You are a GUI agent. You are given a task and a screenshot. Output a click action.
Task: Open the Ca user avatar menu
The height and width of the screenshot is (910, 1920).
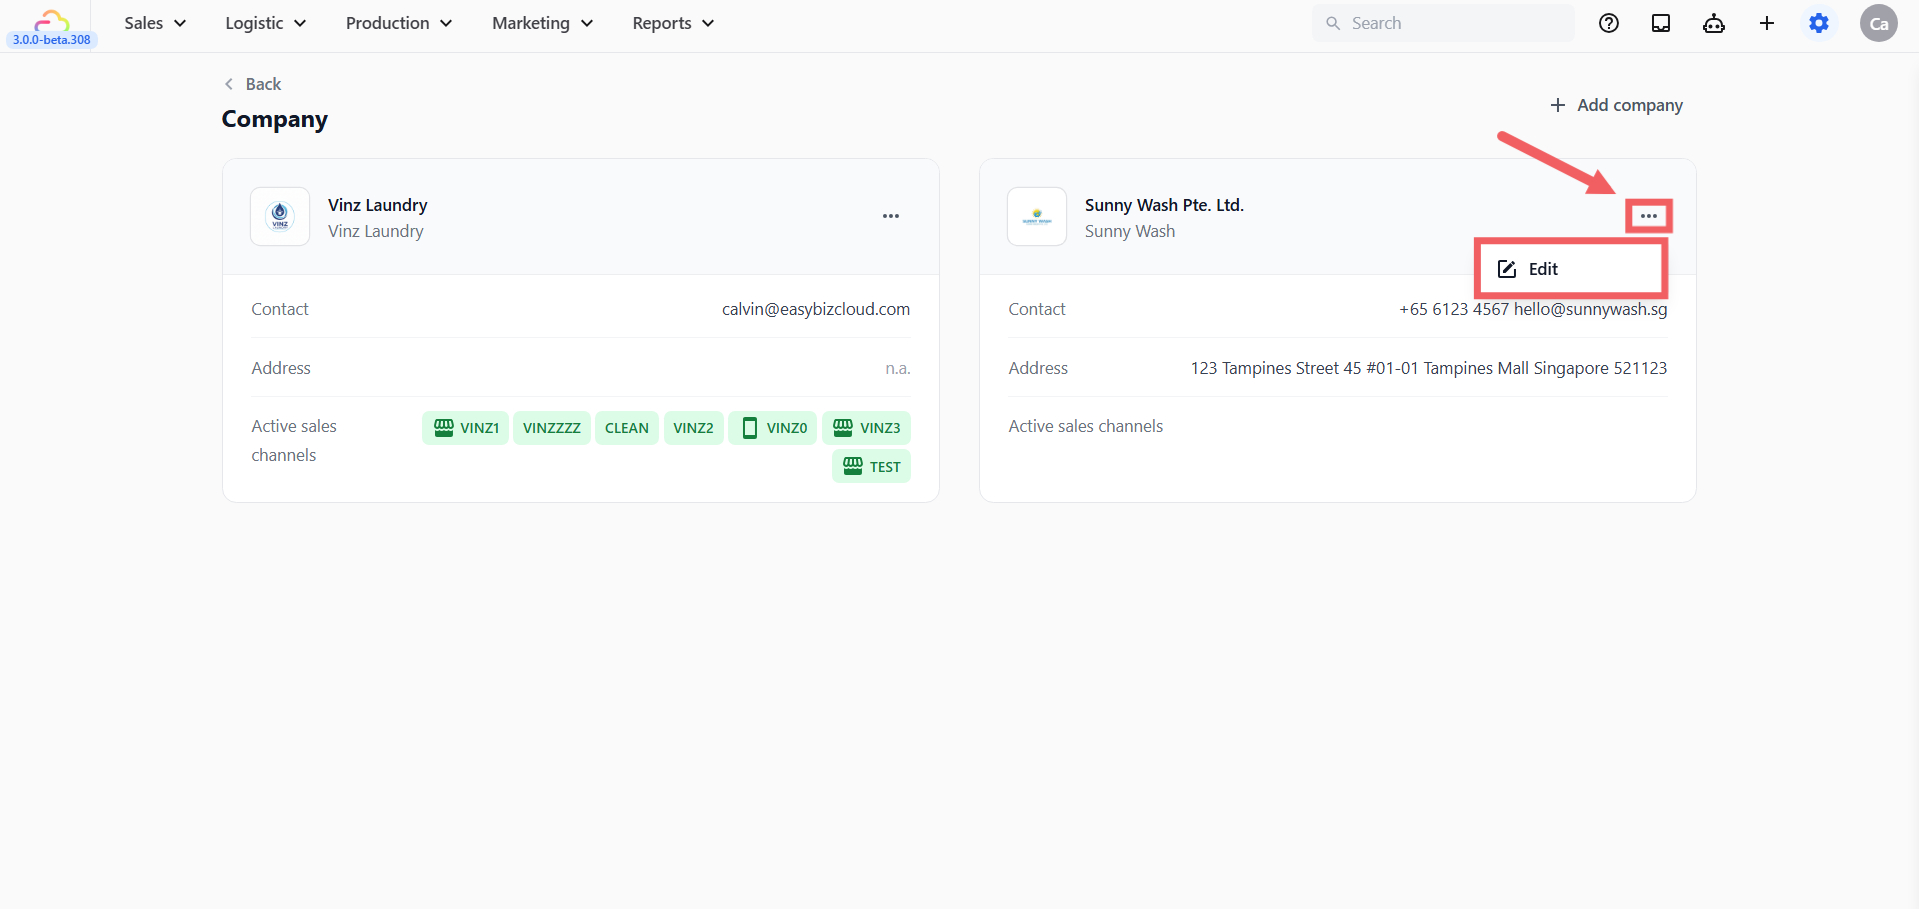[x=1879, y=23]
